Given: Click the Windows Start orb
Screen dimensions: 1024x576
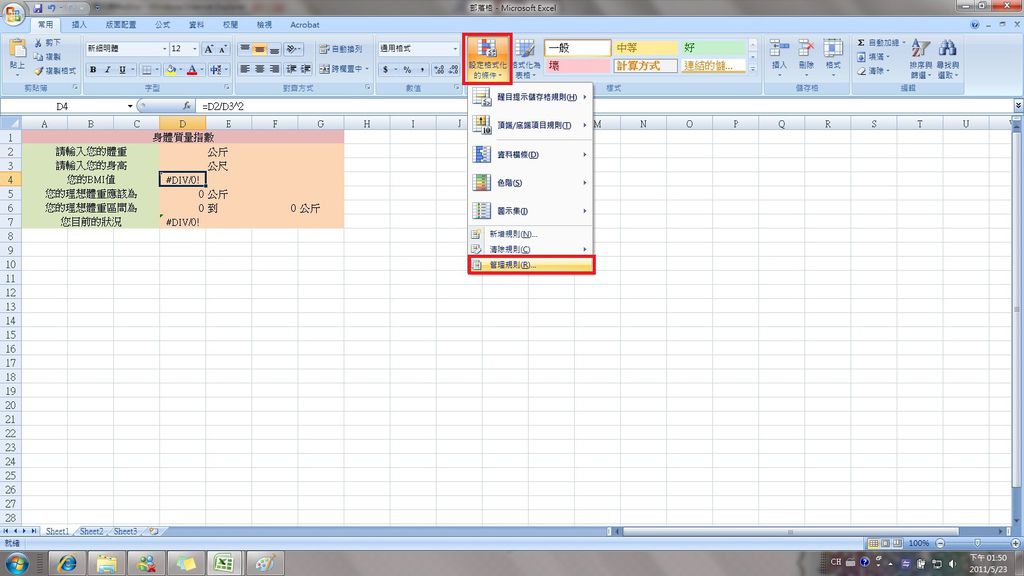Looking at the screenshot, I should point(18,563).
